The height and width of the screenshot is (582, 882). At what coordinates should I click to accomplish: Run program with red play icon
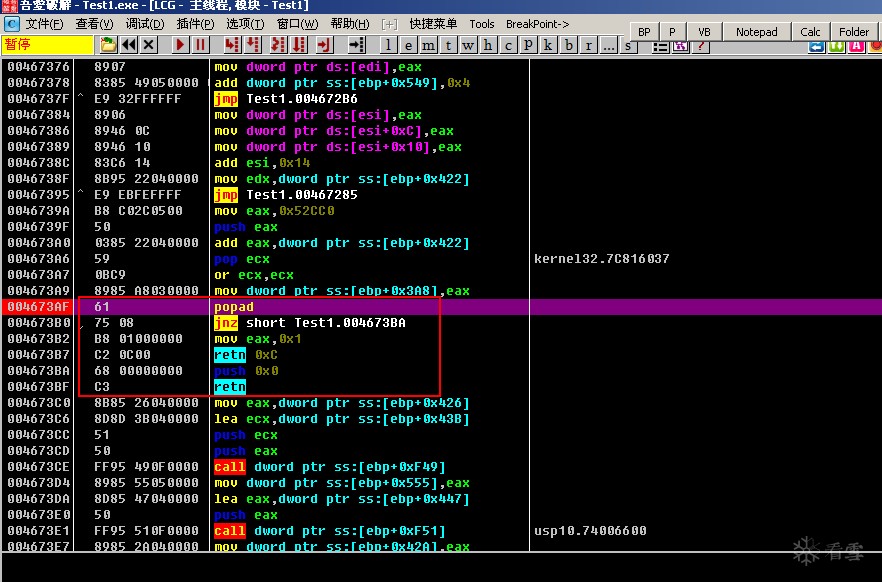pos(180,44)
